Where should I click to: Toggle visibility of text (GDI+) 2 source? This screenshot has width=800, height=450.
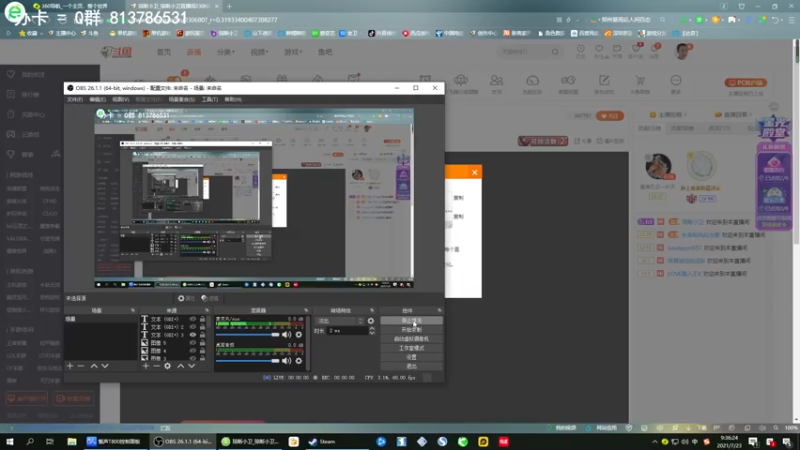click(193, 327)
